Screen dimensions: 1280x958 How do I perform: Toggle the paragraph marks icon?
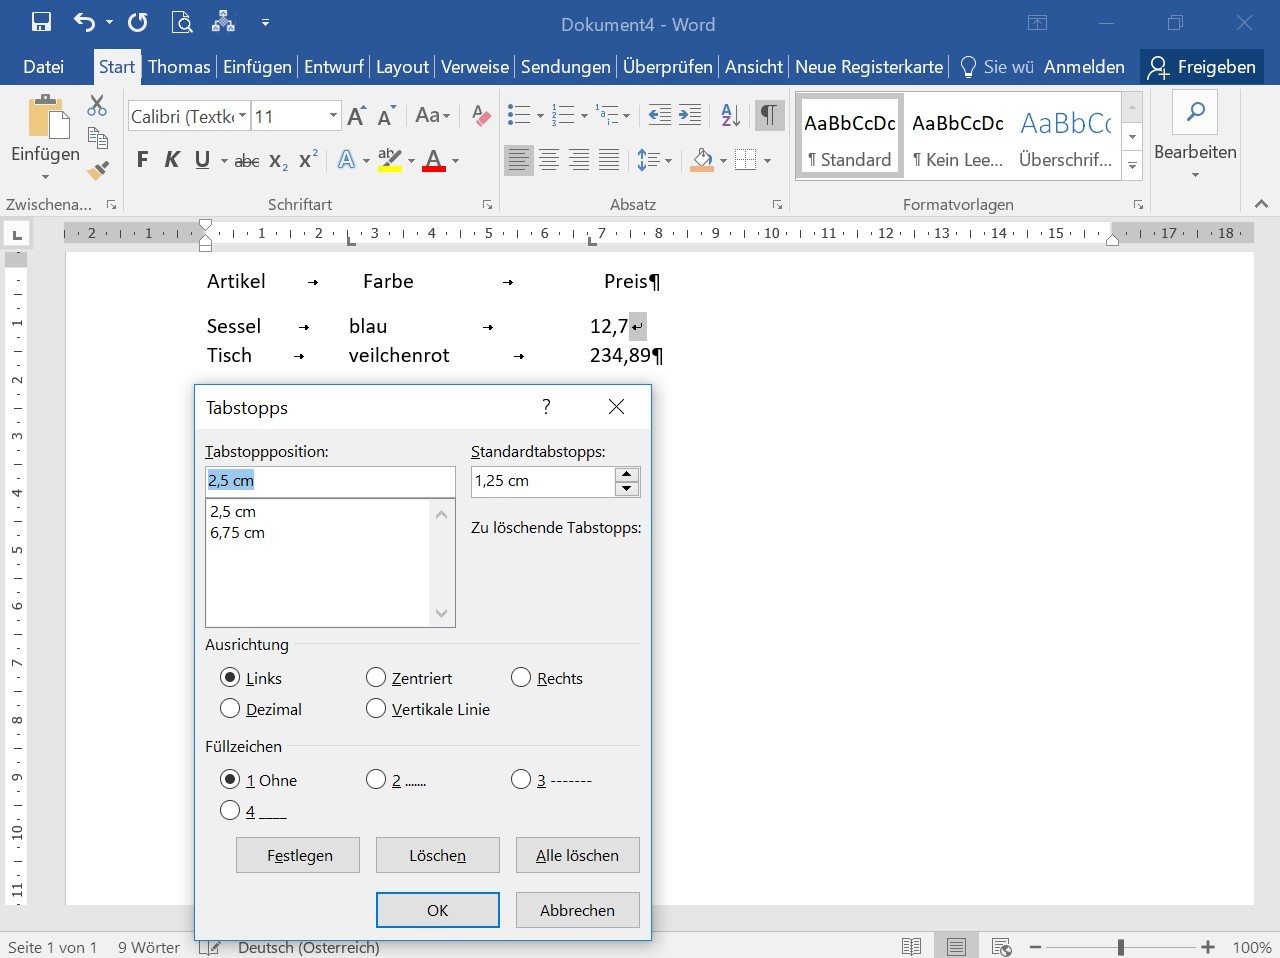coord(768,115)
